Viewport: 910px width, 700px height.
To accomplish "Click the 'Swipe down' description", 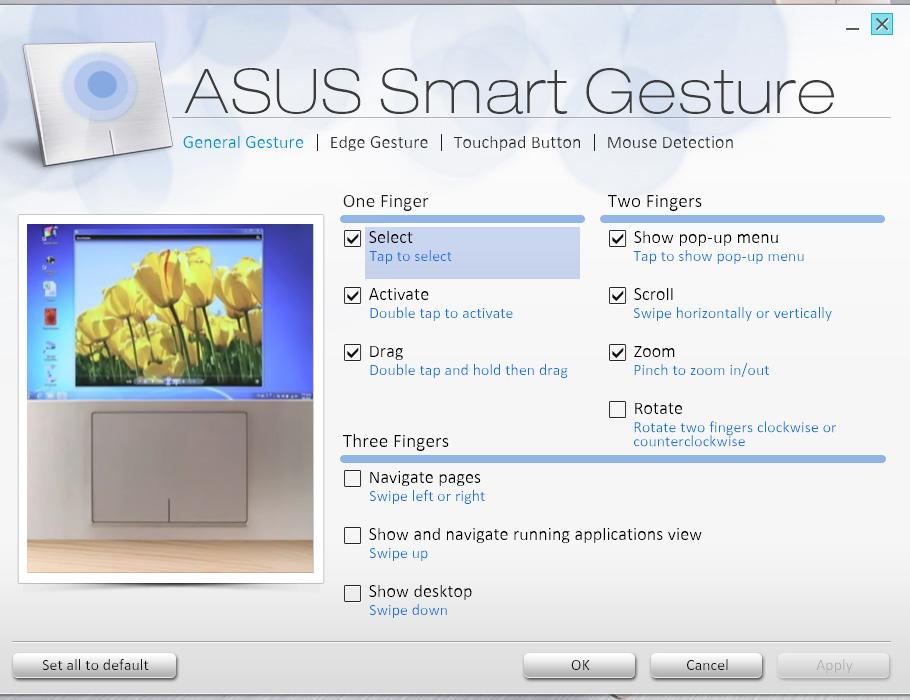I will [409, 611].
